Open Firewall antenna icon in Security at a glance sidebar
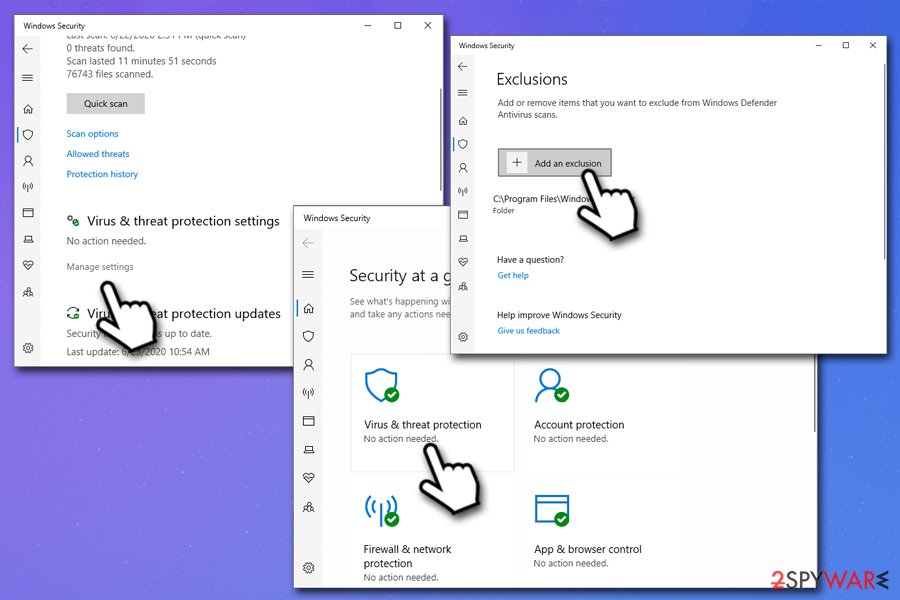 click(x=308, y=393)
